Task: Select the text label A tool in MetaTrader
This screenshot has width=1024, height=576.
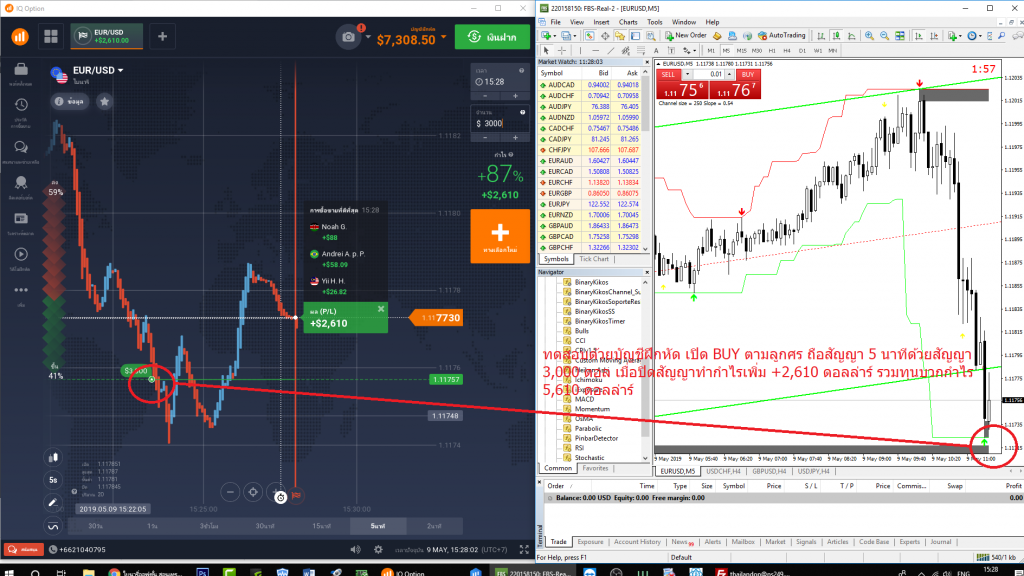Action: [x=656, y=50]
